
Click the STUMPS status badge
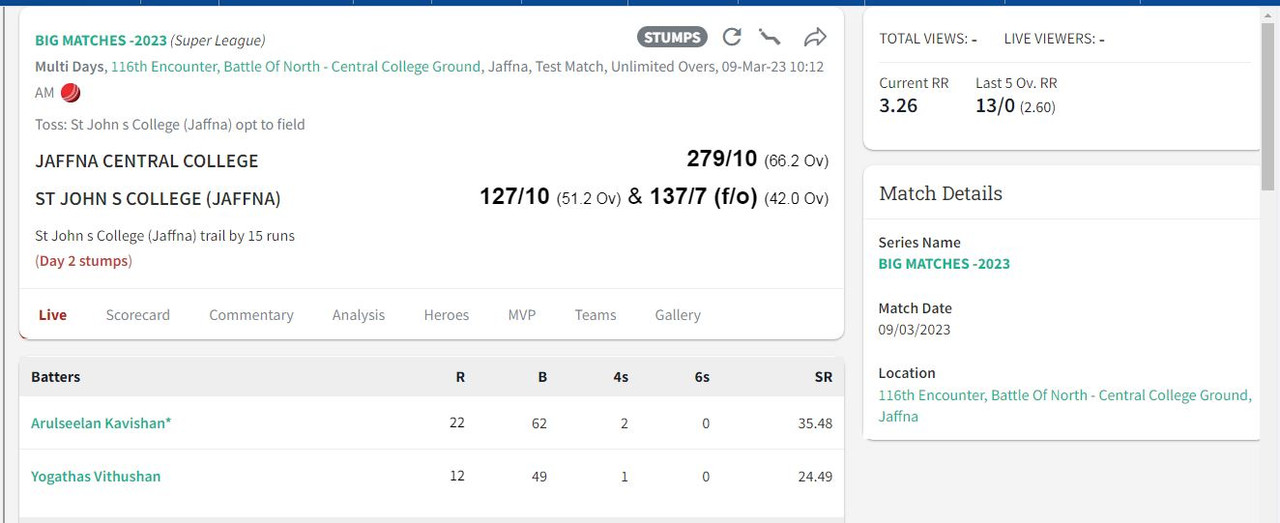point(672,37)
